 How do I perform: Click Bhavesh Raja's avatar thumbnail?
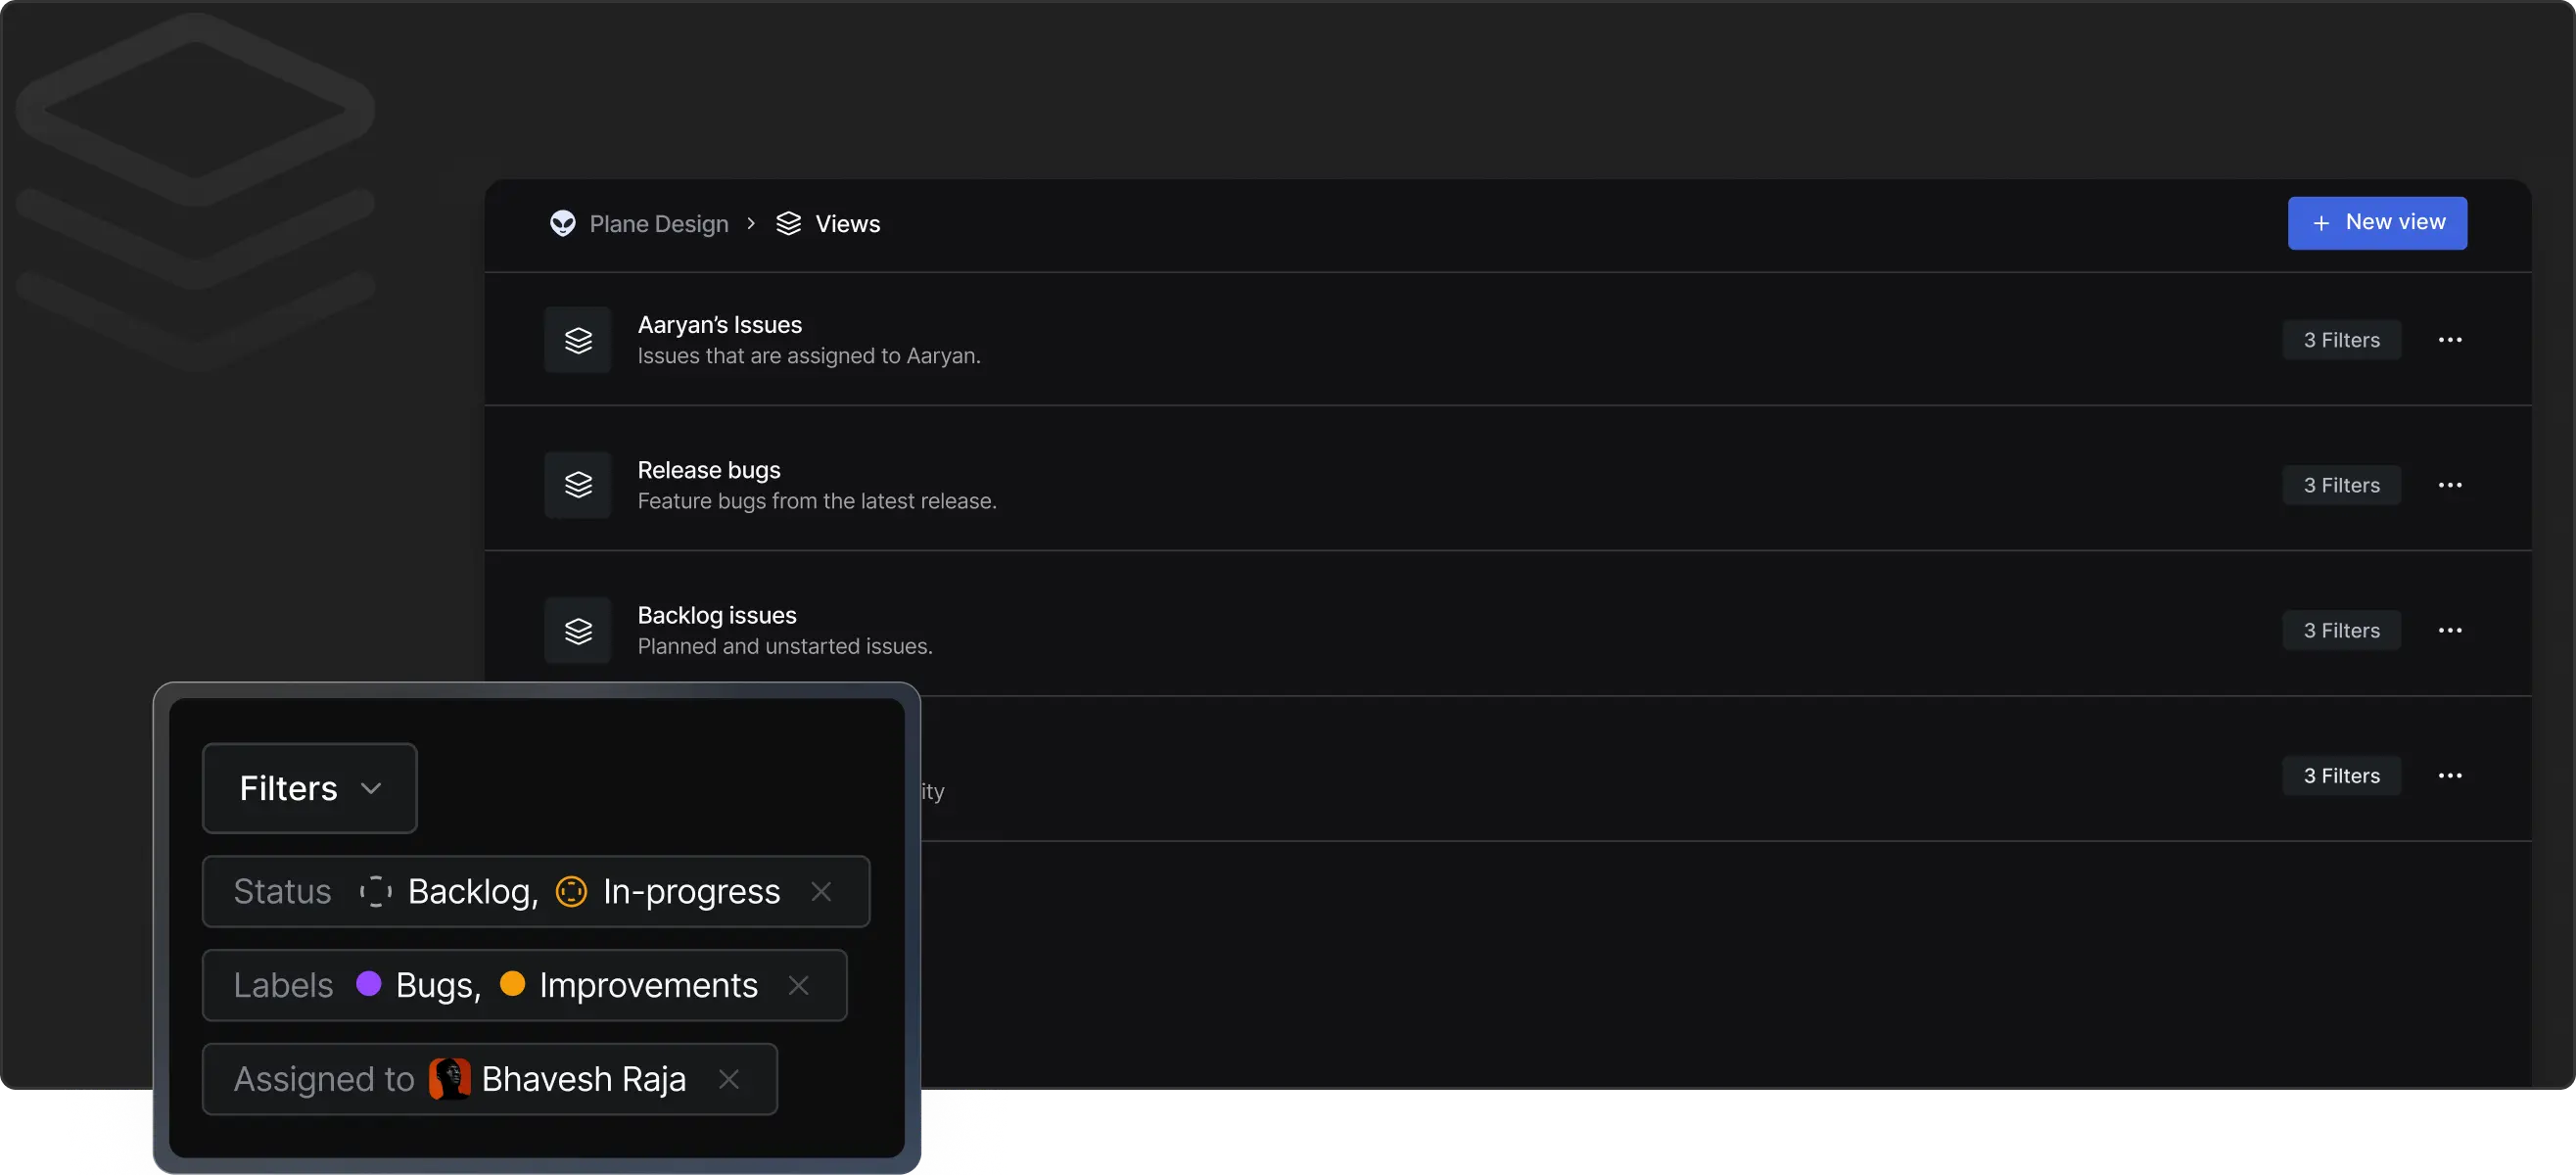point(450,1079)
